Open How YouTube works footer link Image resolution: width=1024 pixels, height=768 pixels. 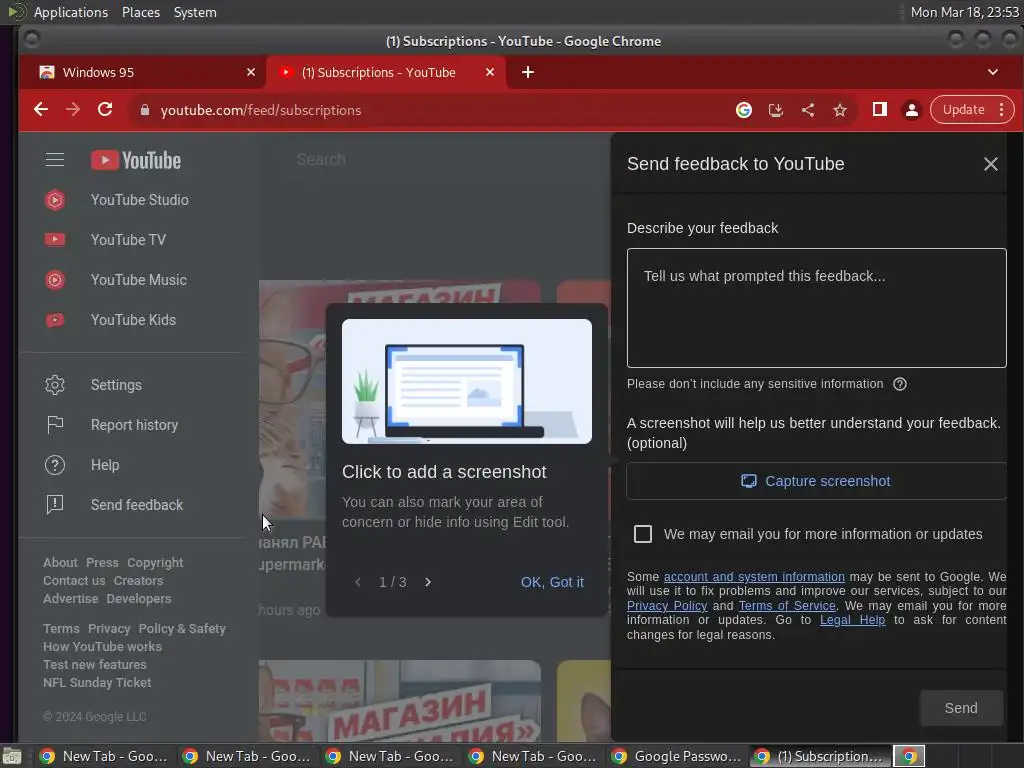click(103, 647)
